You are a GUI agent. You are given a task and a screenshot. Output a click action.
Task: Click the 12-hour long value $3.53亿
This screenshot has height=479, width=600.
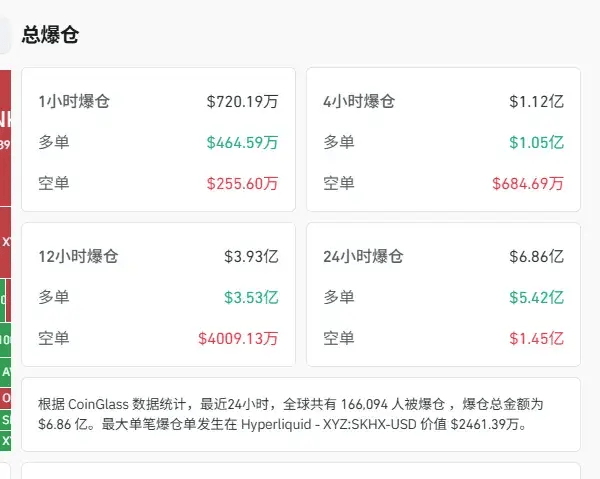coord(251,297)
